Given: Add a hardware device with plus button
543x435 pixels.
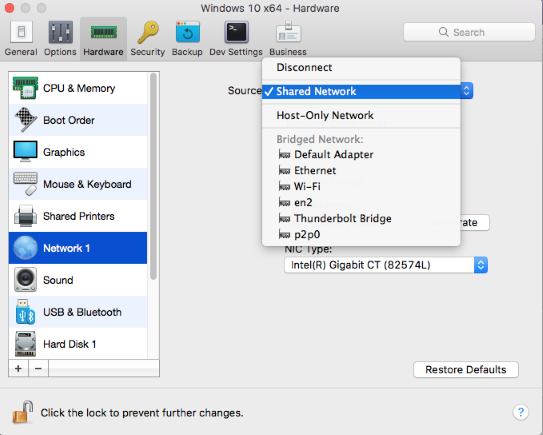Looking at the screenshot, I should 18,368.
